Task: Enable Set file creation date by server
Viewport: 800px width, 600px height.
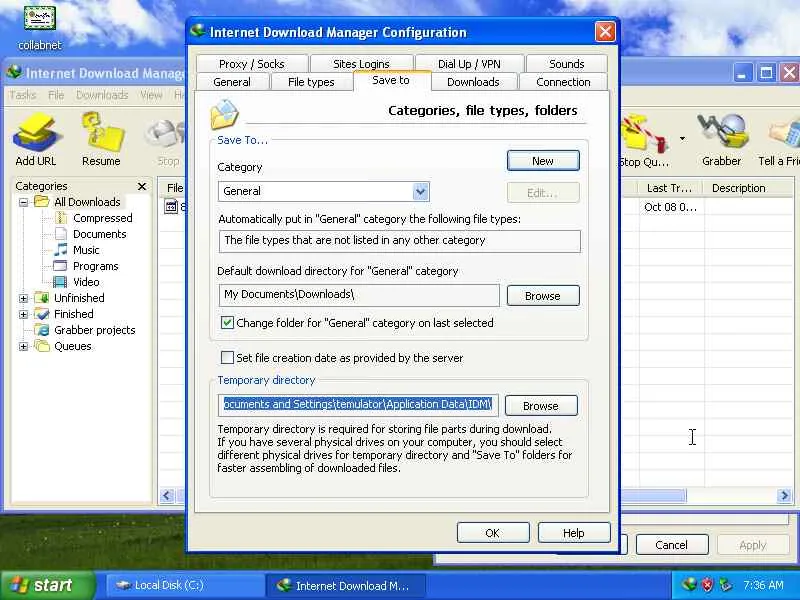Action: coord(228,358)
